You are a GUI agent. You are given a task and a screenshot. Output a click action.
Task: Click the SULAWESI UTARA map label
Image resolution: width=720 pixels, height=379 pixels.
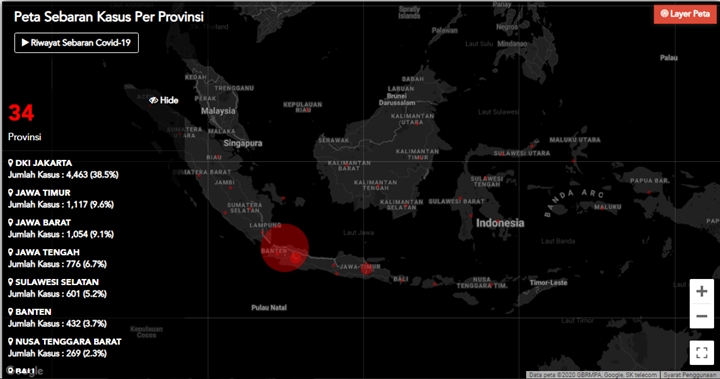tap(522, 153)
